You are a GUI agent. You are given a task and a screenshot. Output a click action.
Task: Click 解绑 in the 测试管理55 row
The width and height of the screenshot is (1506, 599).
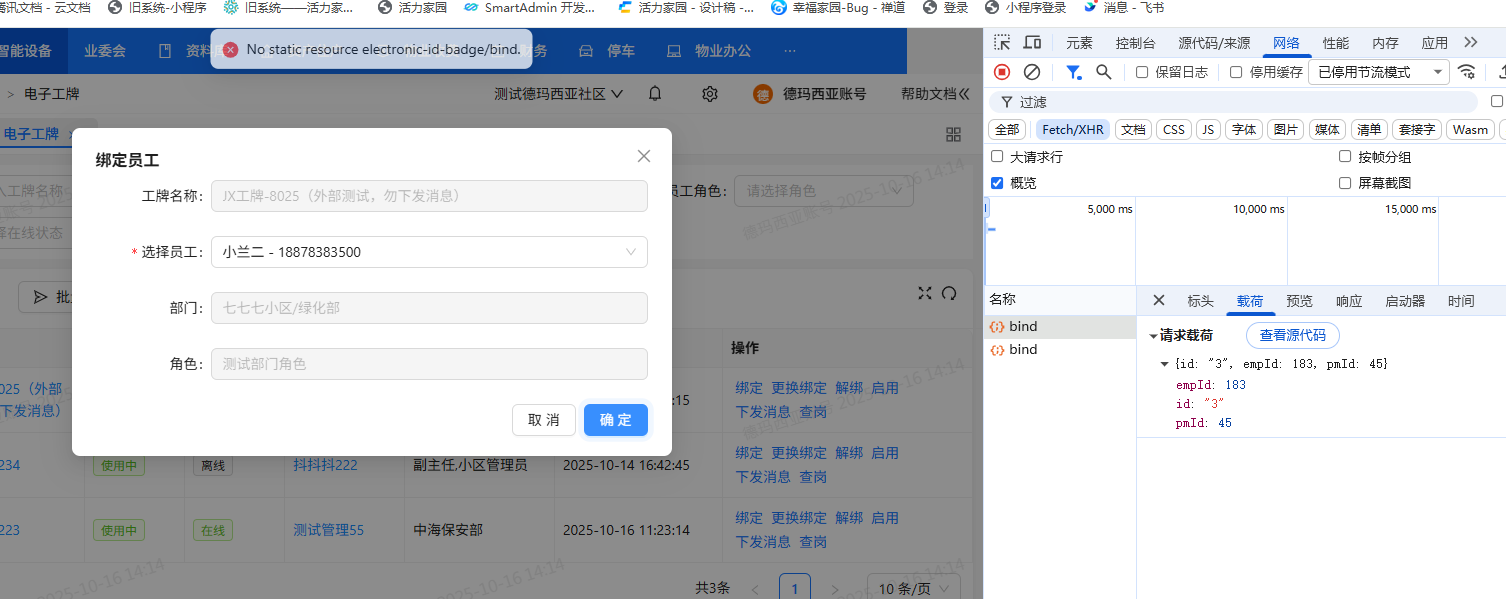849,518
